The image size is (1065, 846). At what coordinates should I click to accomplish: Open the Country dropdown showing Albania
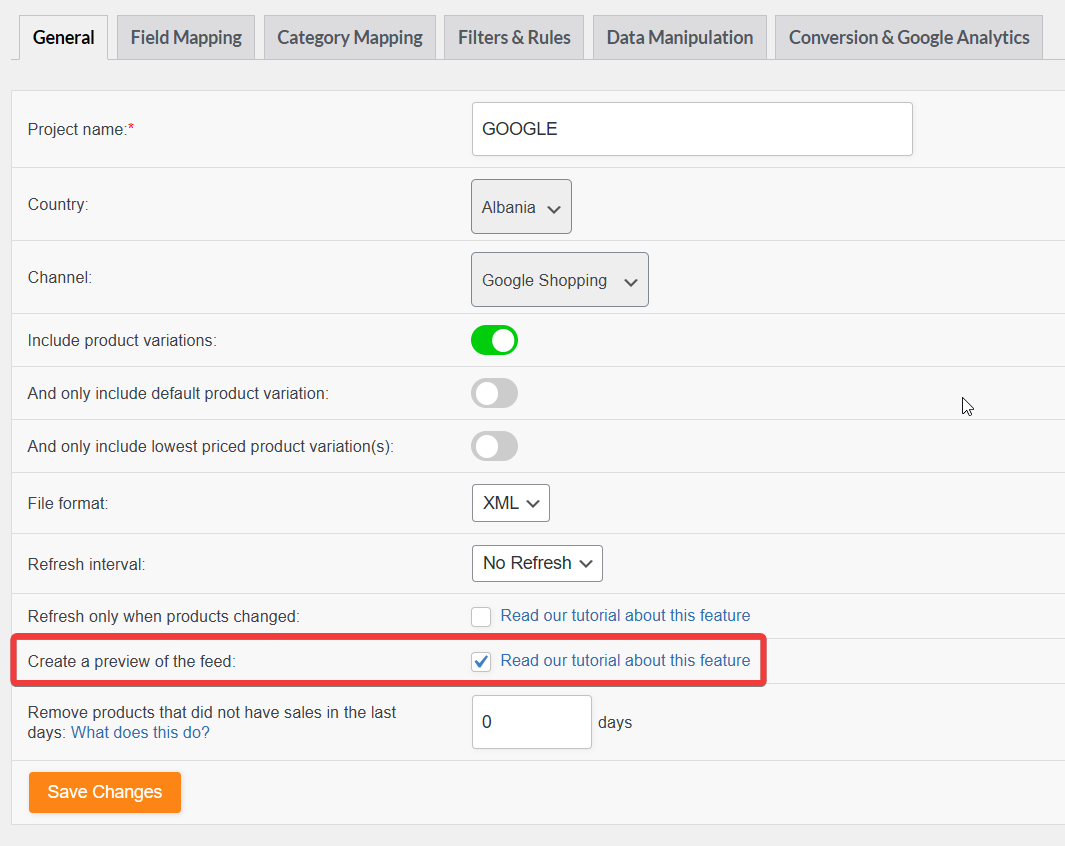(521, 206)
